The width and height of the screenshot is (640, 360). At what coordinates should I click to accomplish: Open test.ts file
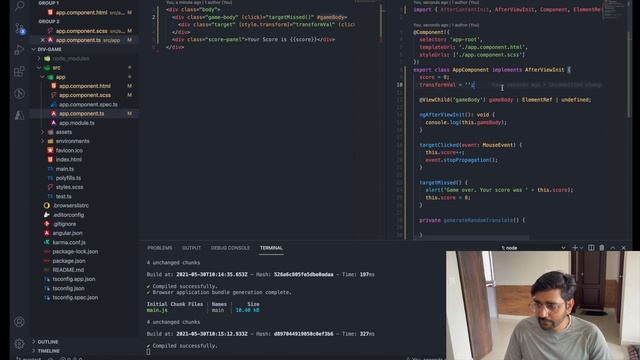pyautogui.click(x=63, y=196)
